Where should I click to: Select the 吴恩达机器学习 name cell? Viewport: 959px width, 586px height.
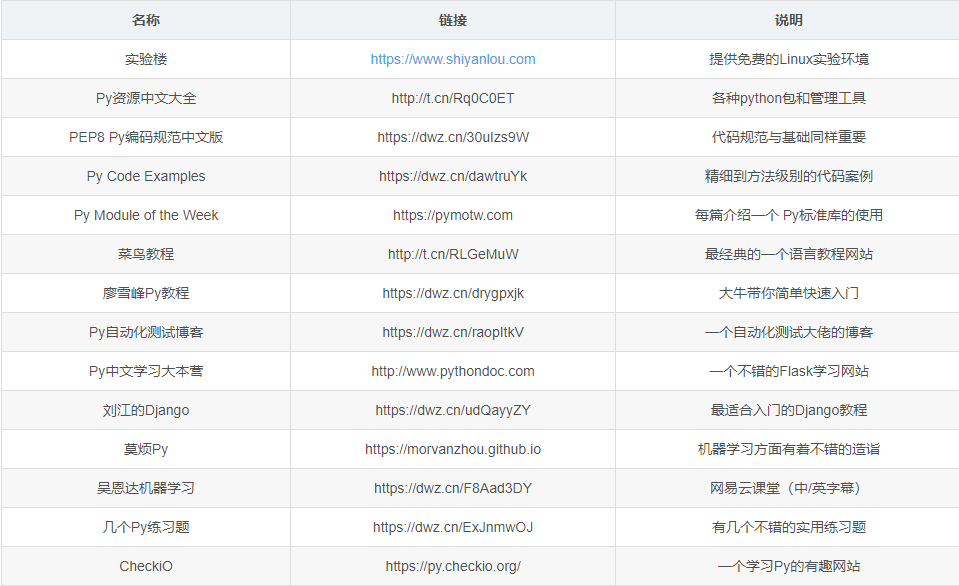(146, 488)
